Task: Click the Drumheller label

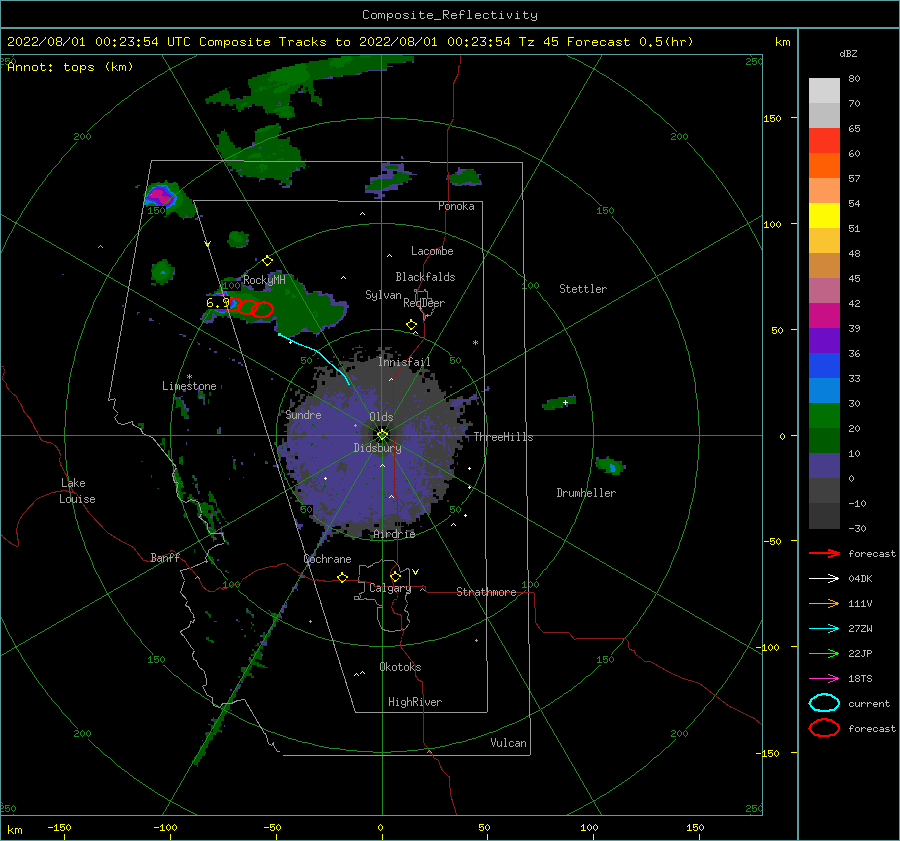Action: click(586, 493)
